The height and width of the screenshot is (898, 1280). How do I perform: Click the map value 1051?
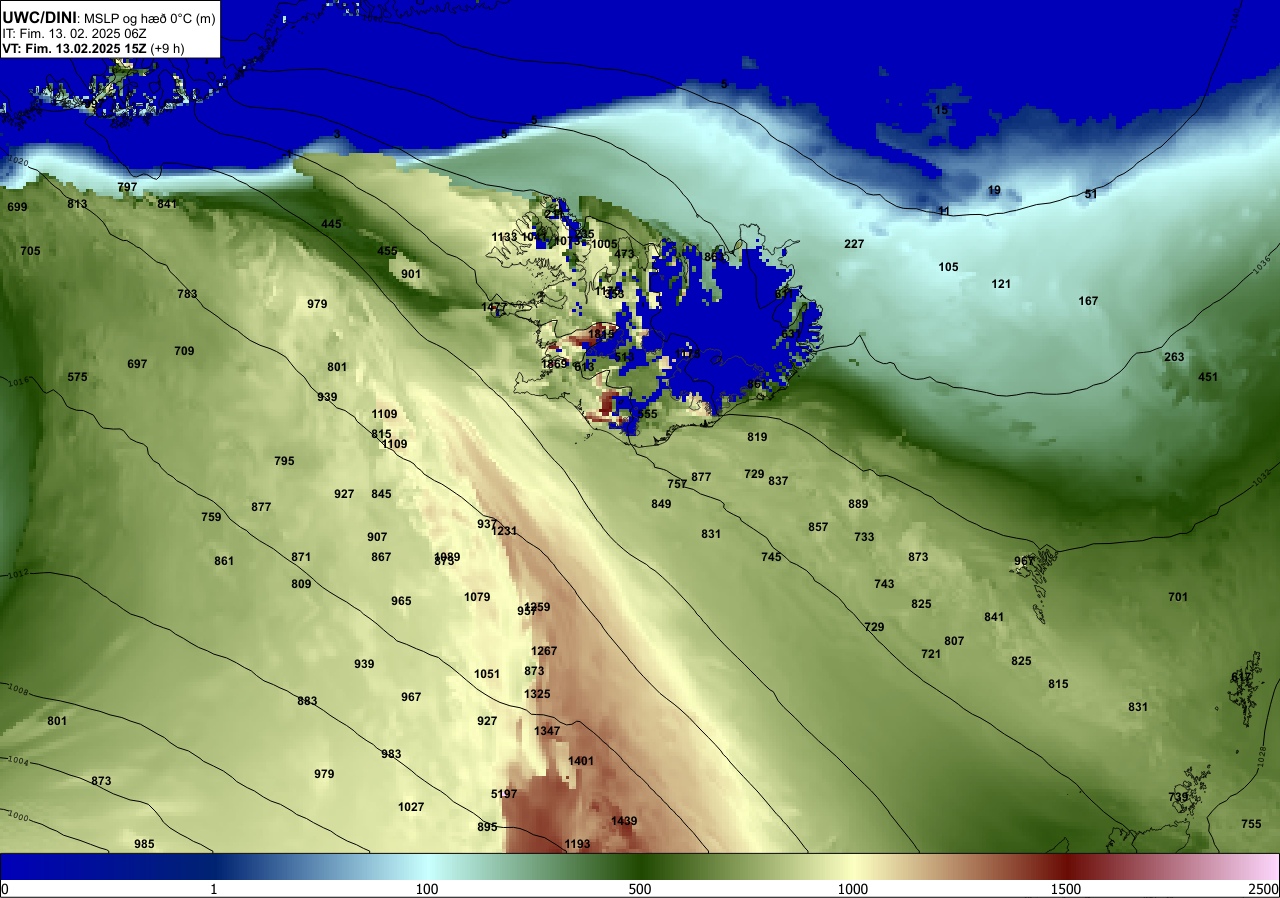[x=487, y=674]
